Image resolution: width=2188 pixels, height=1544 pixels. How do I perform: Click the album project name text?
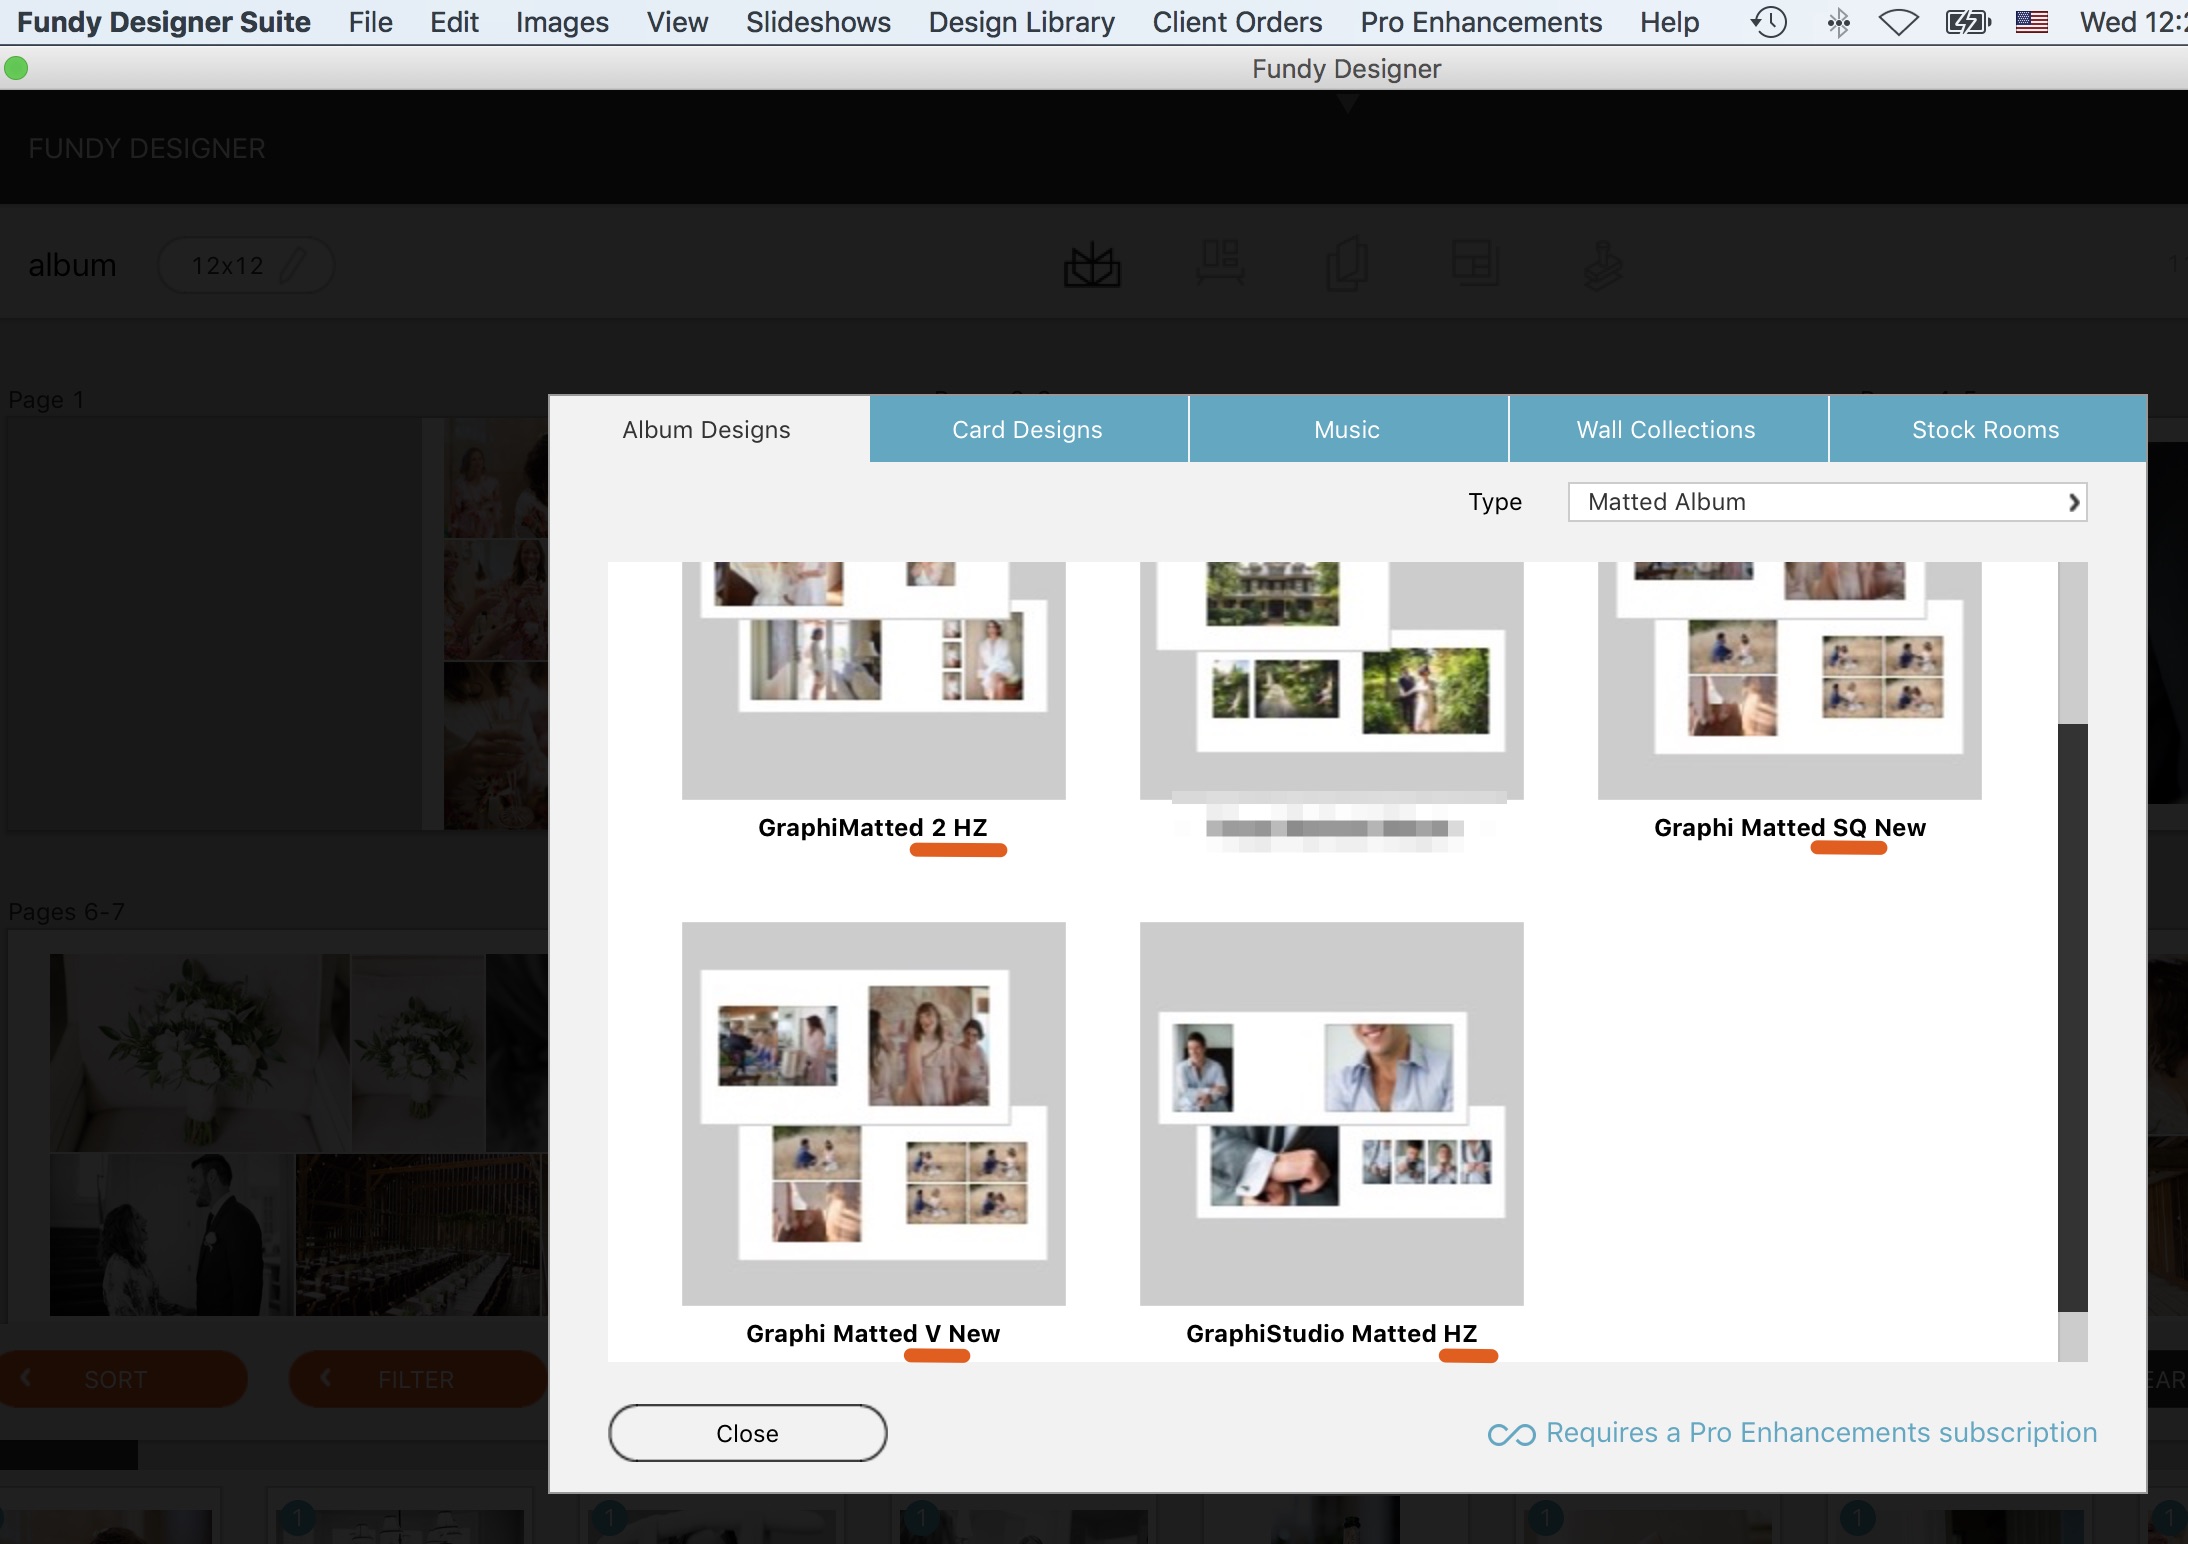[x=72, y=265]
